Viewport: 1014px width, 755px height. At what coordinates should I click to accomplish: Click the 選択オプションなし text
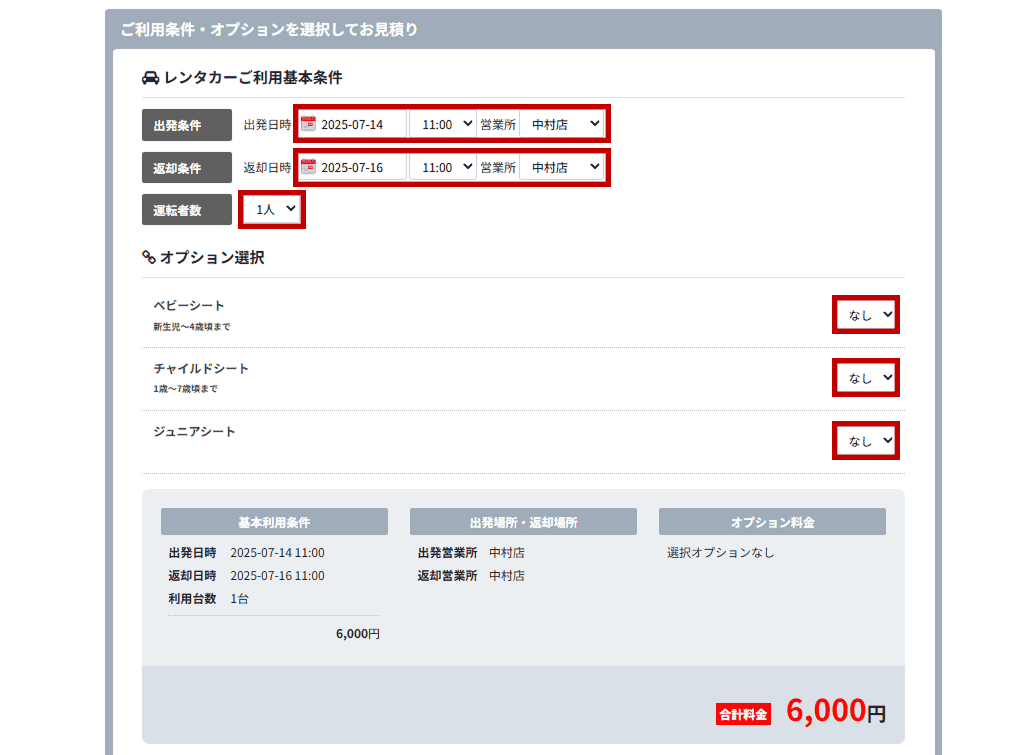click(x=720, y=553)
